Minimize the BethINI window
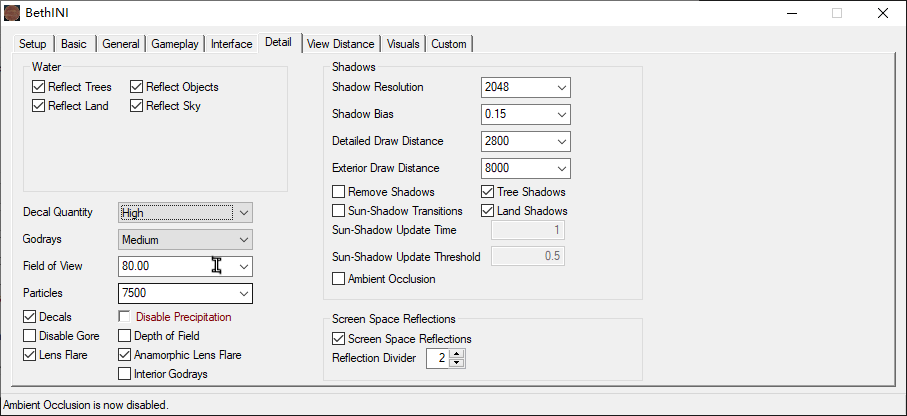Image resolution: width=907 pixels, height=416 pixels. [x=792, y=13]
